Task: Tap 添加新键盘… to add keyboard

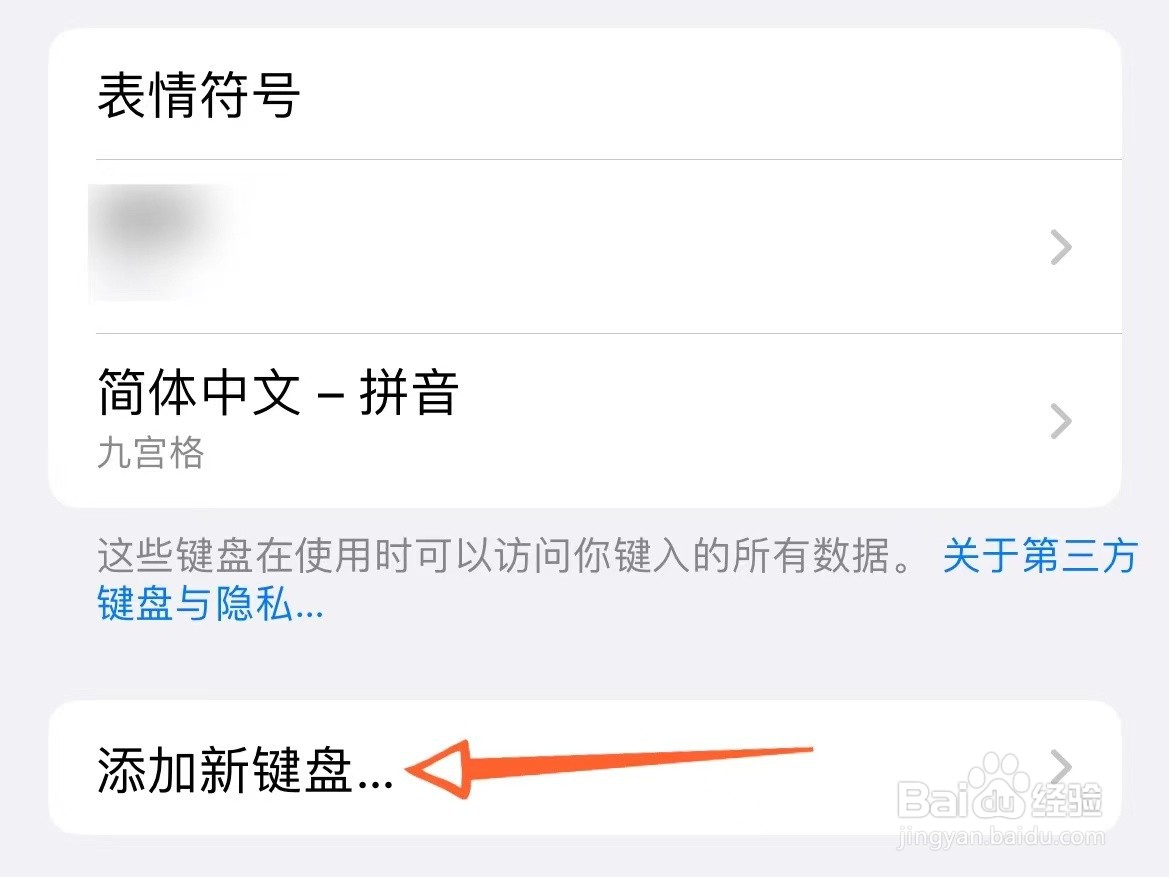Action: click(x=585, y=767)
